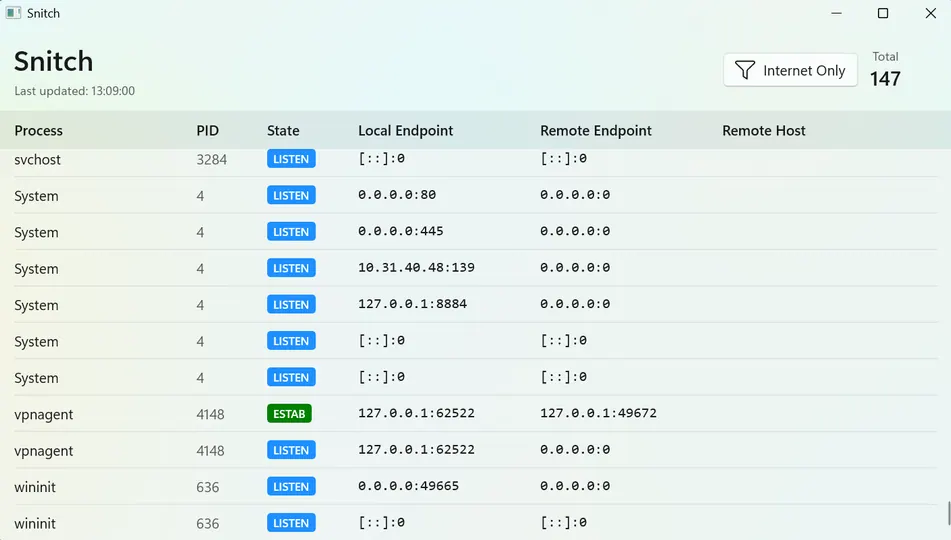Click remote endpoint 0.0.0.0:0 in 0.0.0.0:445 row
The width and height of the screenshot is (951, 540).
pyautogui.click(x=575, y=231)
